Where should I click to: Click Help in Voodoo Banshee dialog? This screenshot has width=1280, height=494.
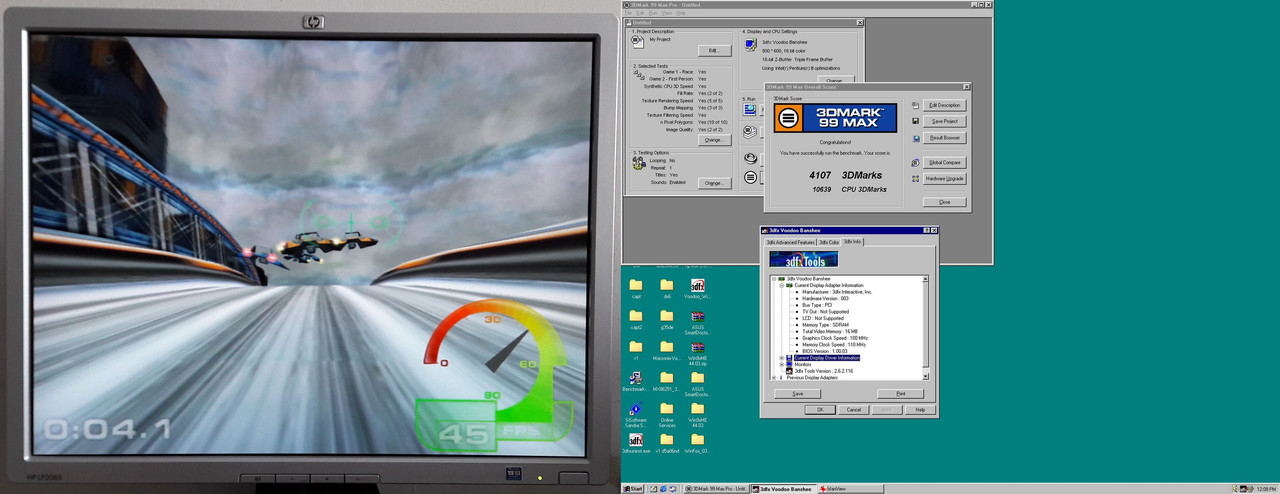tap(920, 409)
